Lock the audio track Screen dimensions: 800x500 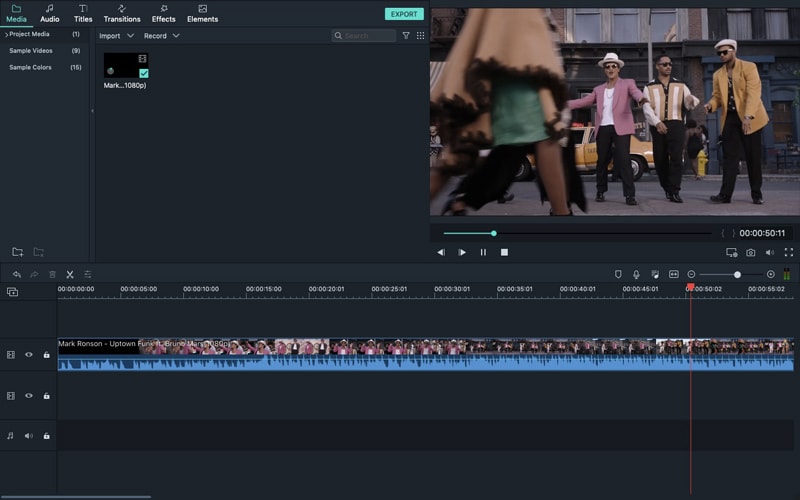pyautogui.click(x=46, y=436)
